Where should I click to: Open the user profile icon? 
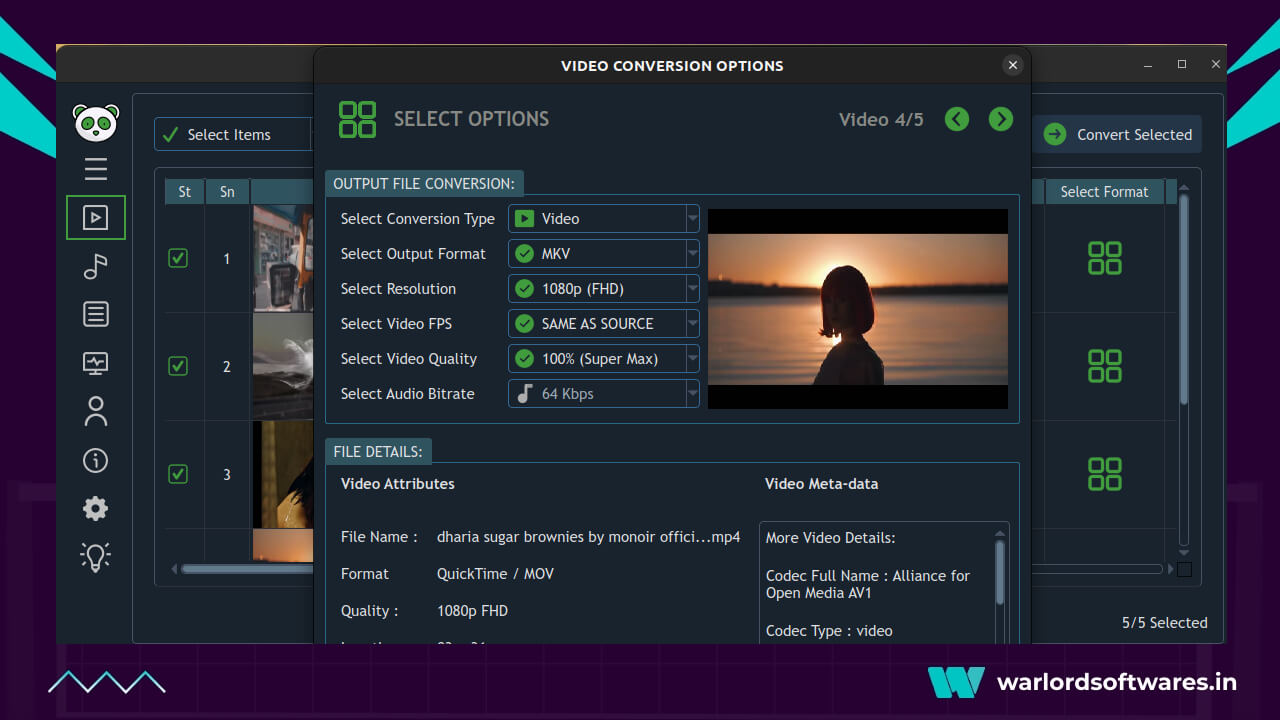coord(95,411)
